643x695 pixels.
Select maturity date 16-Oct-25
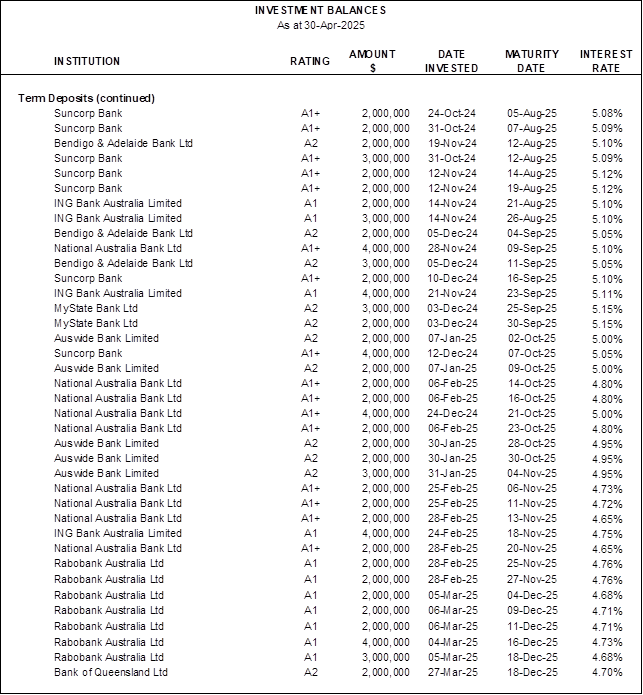click(x=532, y=398)
